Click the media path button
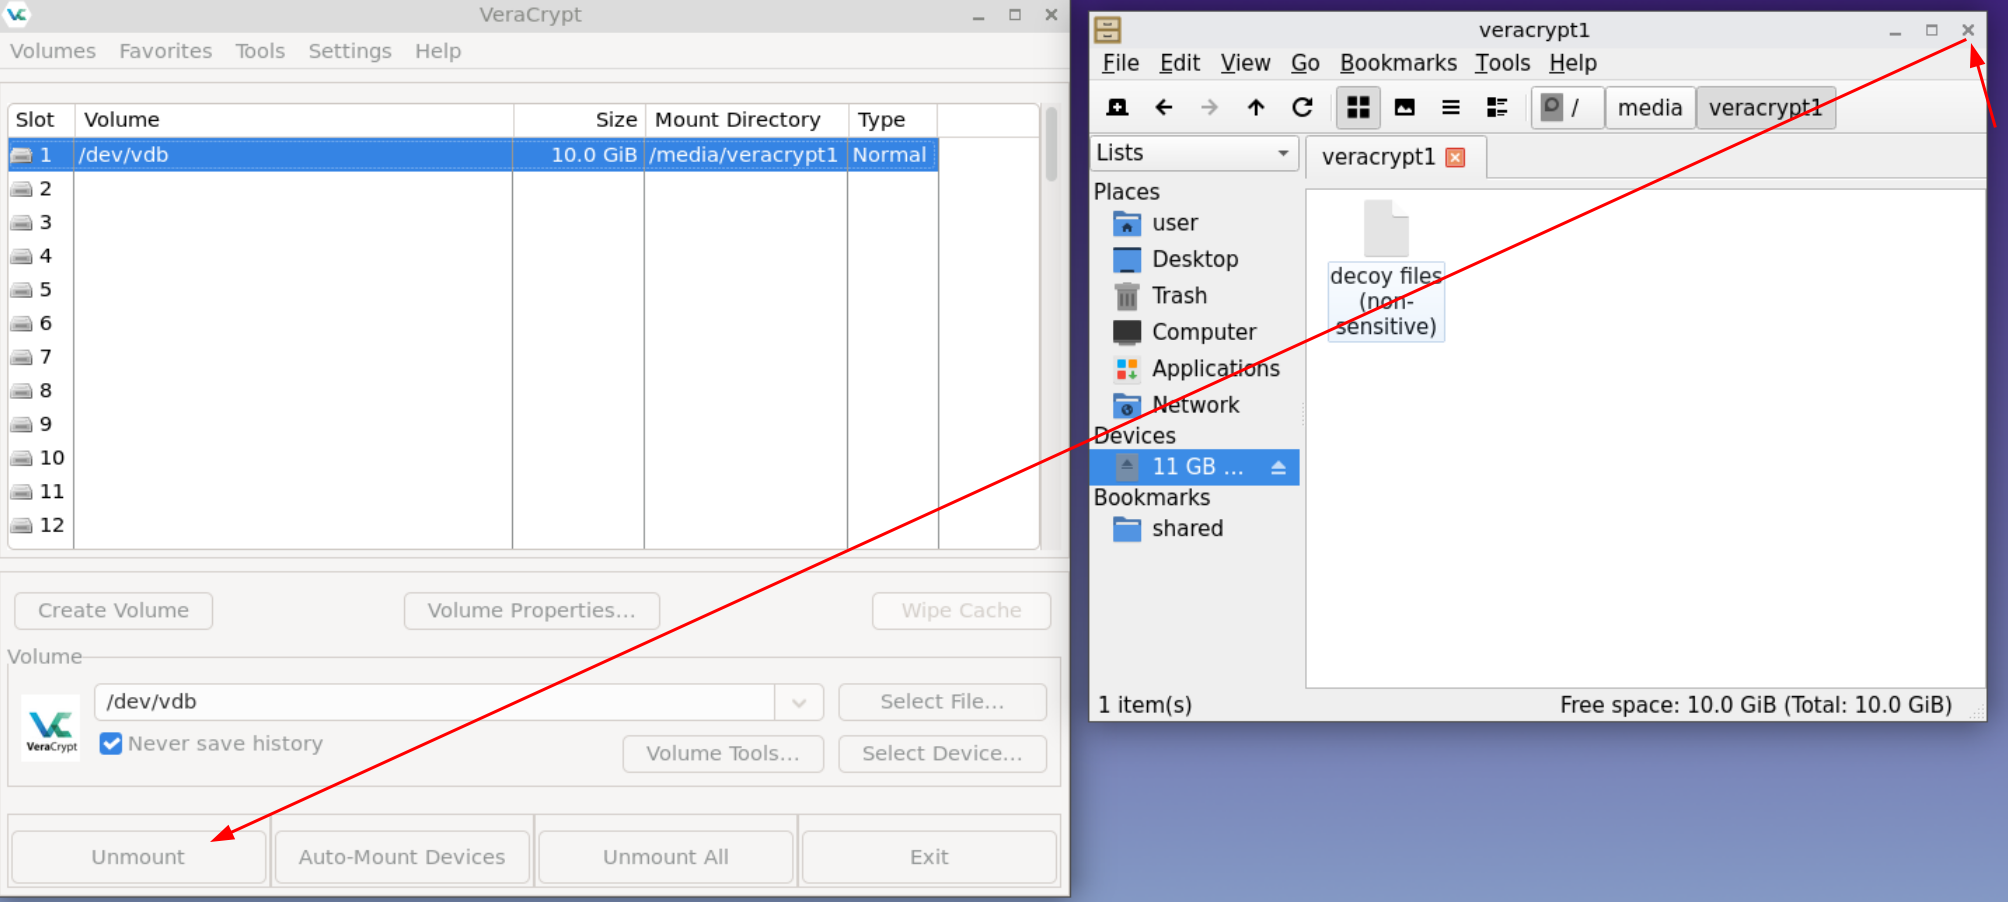This screenshot has width=2008, height=902. click(x=1650, y=107)
